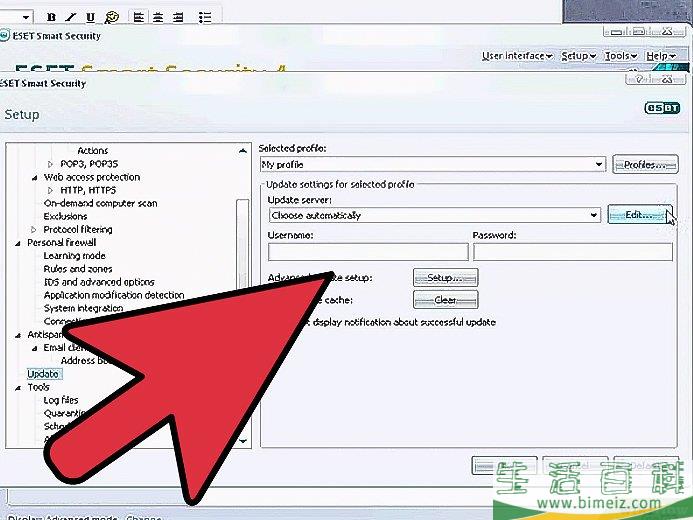Select Exclusions in the setup tree
693x520 pixels.
coord(65,216)
